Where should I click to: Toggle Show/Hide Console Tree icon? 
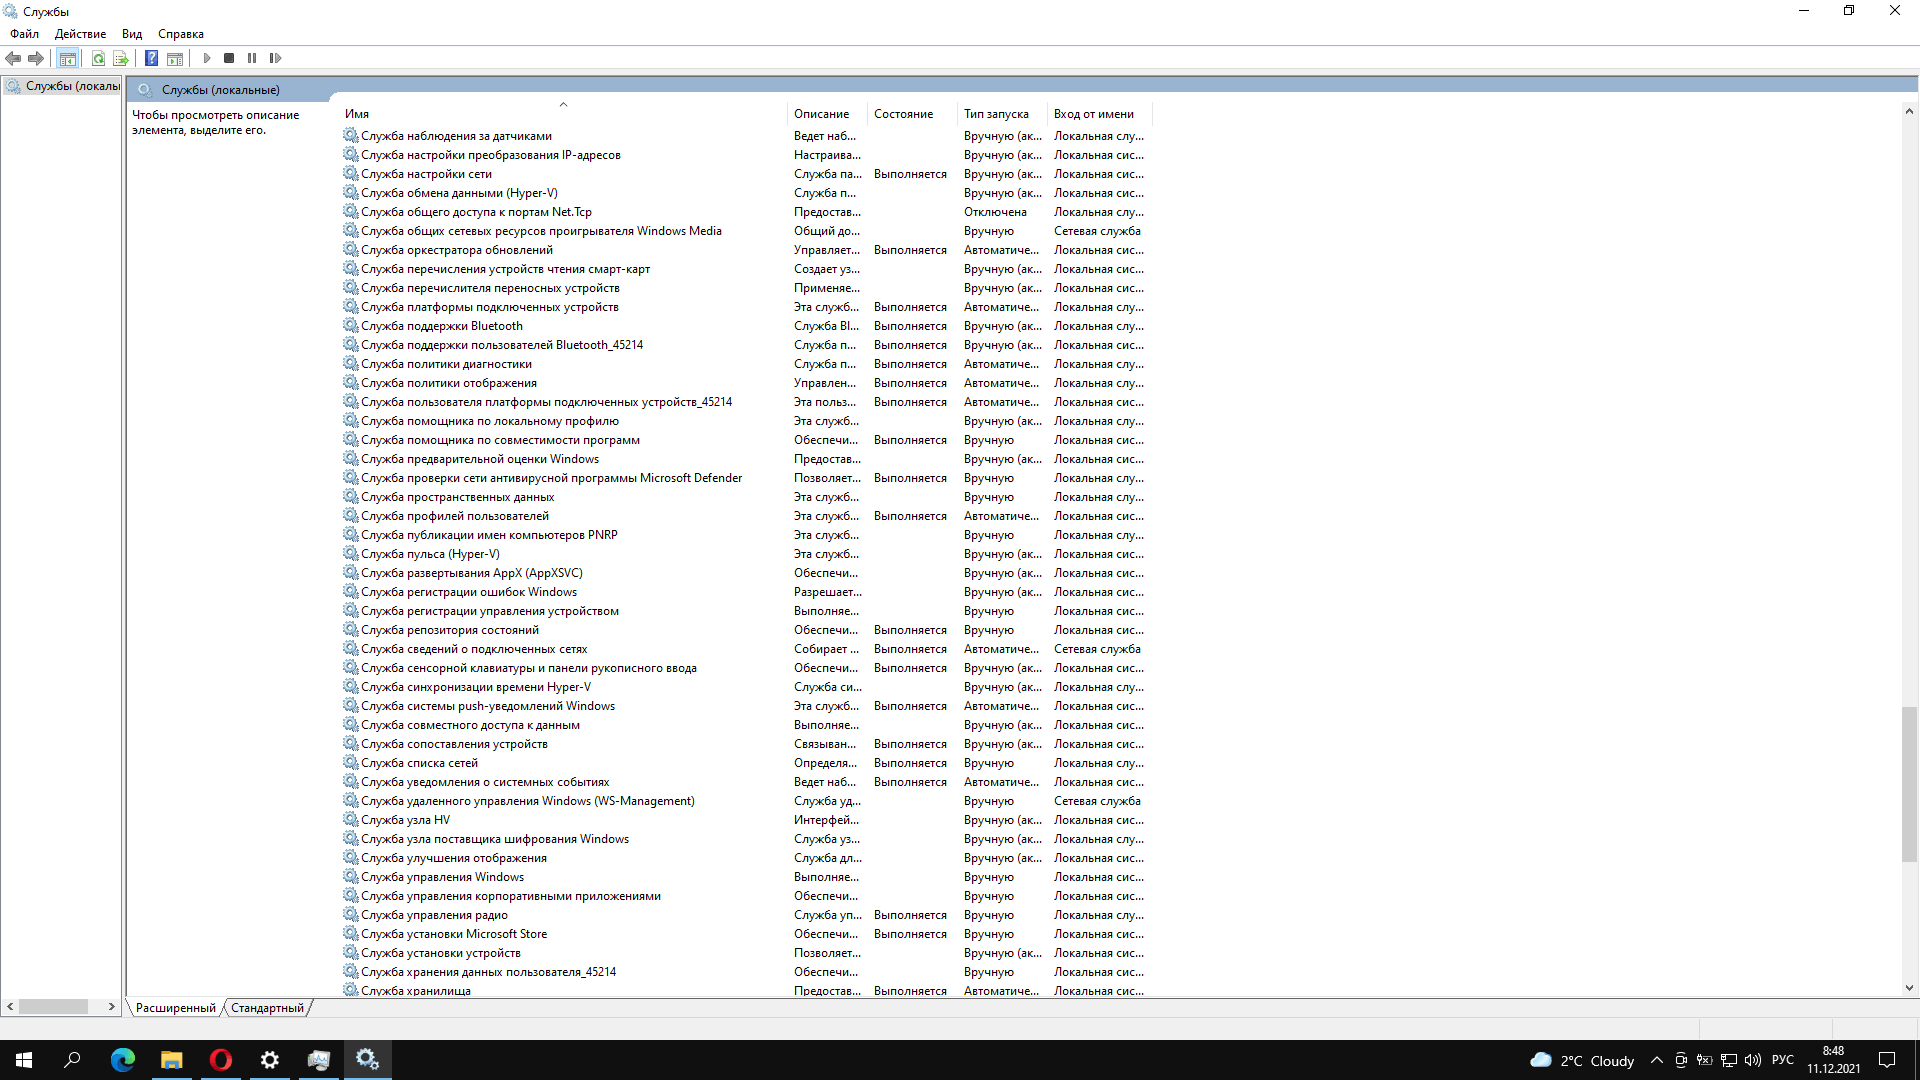[67, 58]
